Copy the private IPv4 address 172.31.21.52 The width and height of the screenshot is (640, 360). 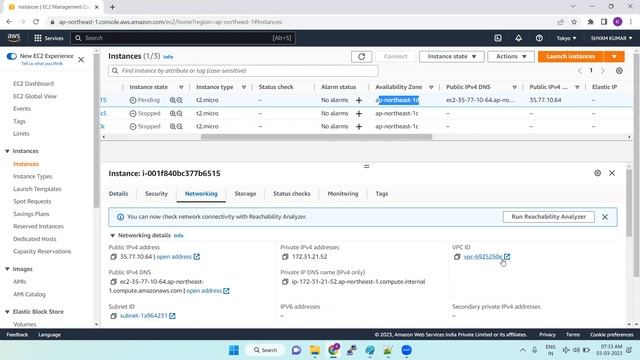285,257
